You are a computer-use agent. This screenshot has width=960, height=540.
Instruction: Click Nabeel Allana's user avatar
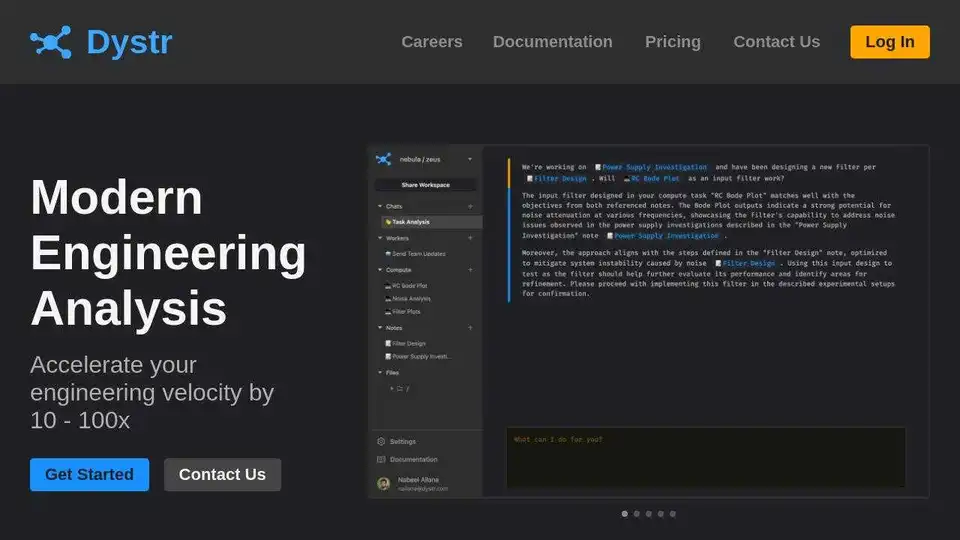pos(384,484)
